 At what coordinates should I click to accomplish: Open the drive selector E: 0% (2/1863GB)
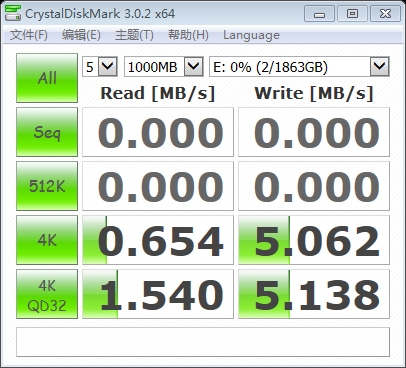(299, 67)
